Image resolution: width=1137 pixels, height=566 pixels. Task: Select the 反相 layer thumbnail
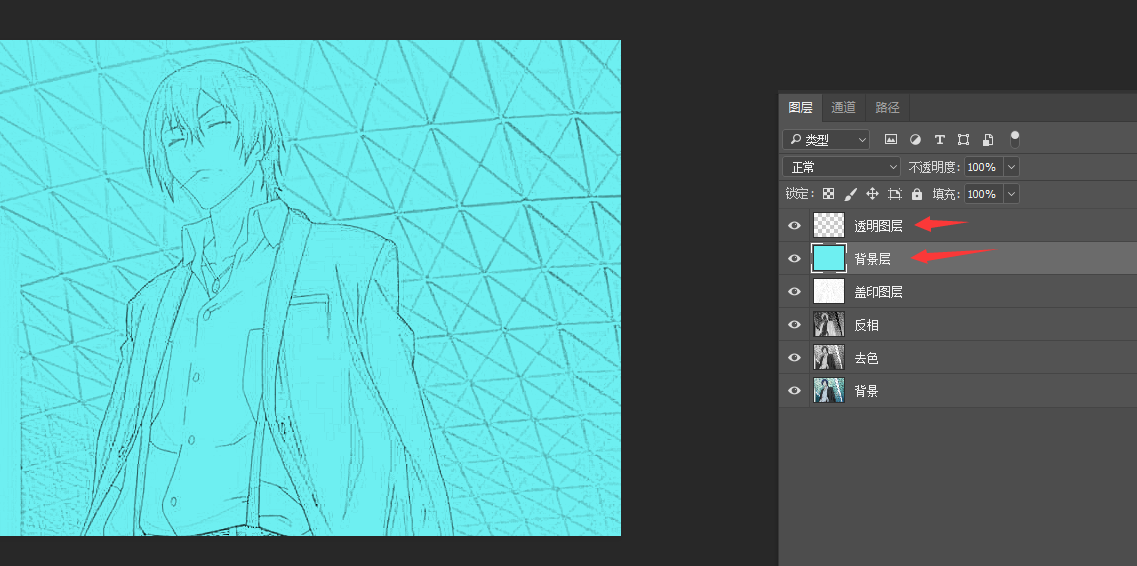pos(829,325)
